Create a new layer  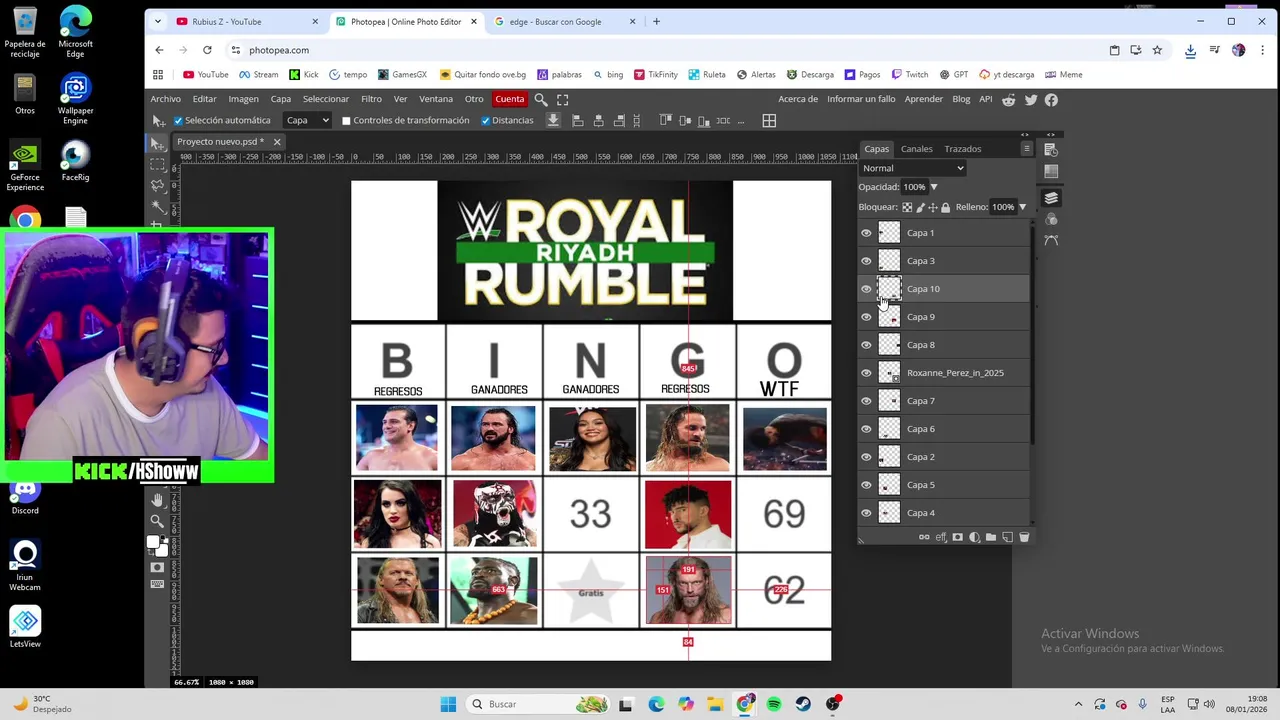coord(1007,537)
